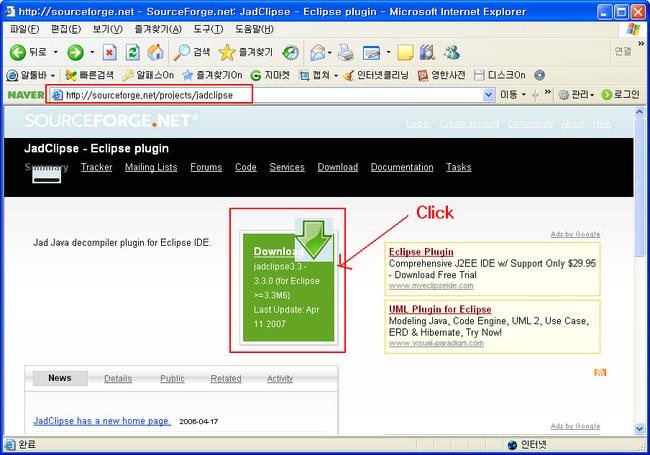Click the Edit page icon

pos(371,53)
